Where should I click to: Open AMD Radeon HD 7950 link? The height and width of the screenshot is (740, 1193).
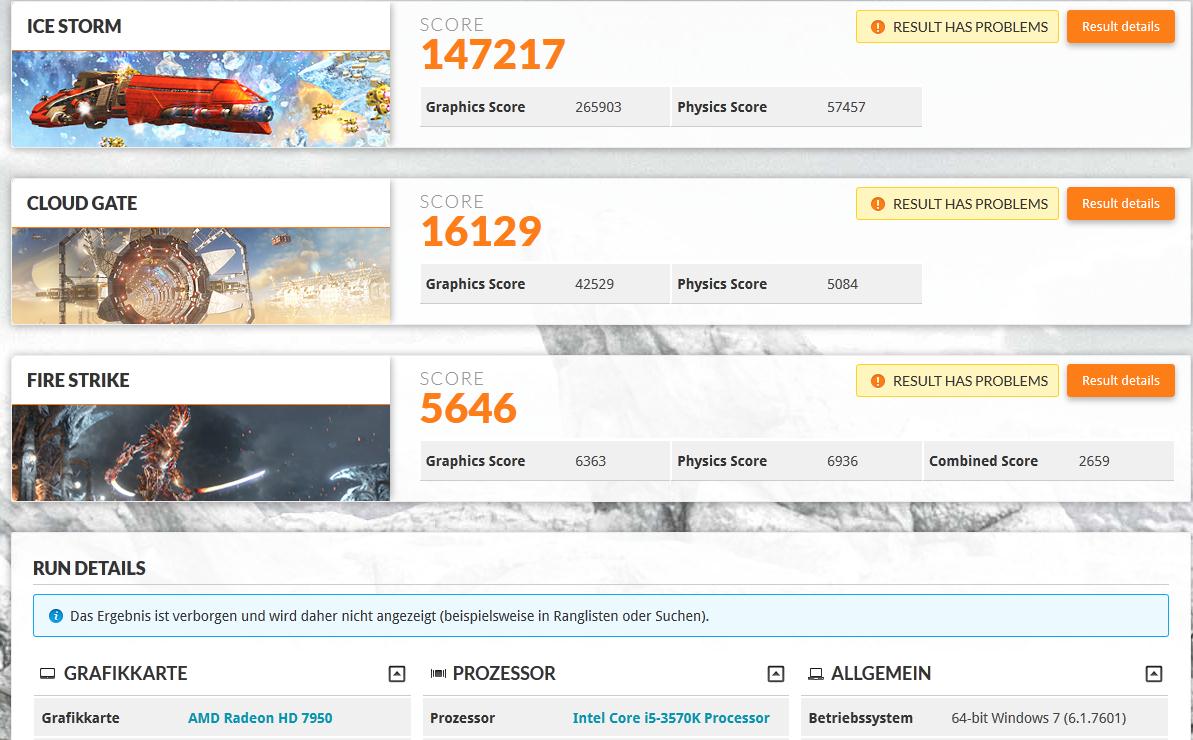[260, 718]
